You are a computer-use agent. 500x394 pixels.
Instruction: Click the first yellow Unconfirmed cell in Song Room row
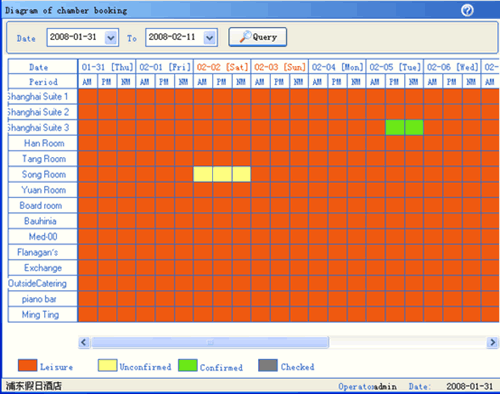(203, 174)
